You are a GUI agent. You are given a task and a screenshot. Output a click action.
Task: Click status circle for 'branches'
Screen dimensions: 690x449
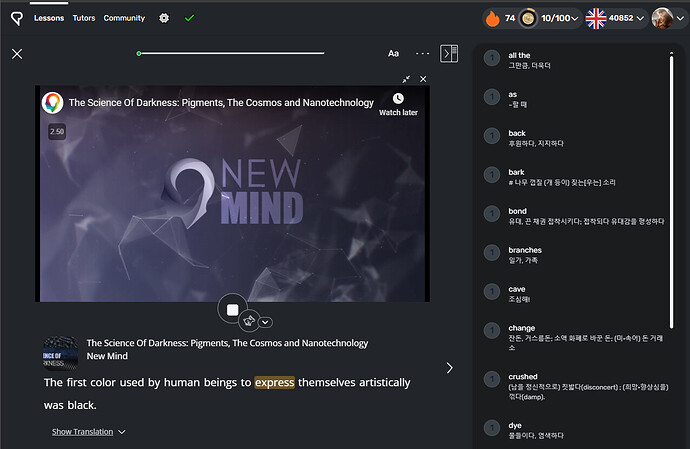492,253
